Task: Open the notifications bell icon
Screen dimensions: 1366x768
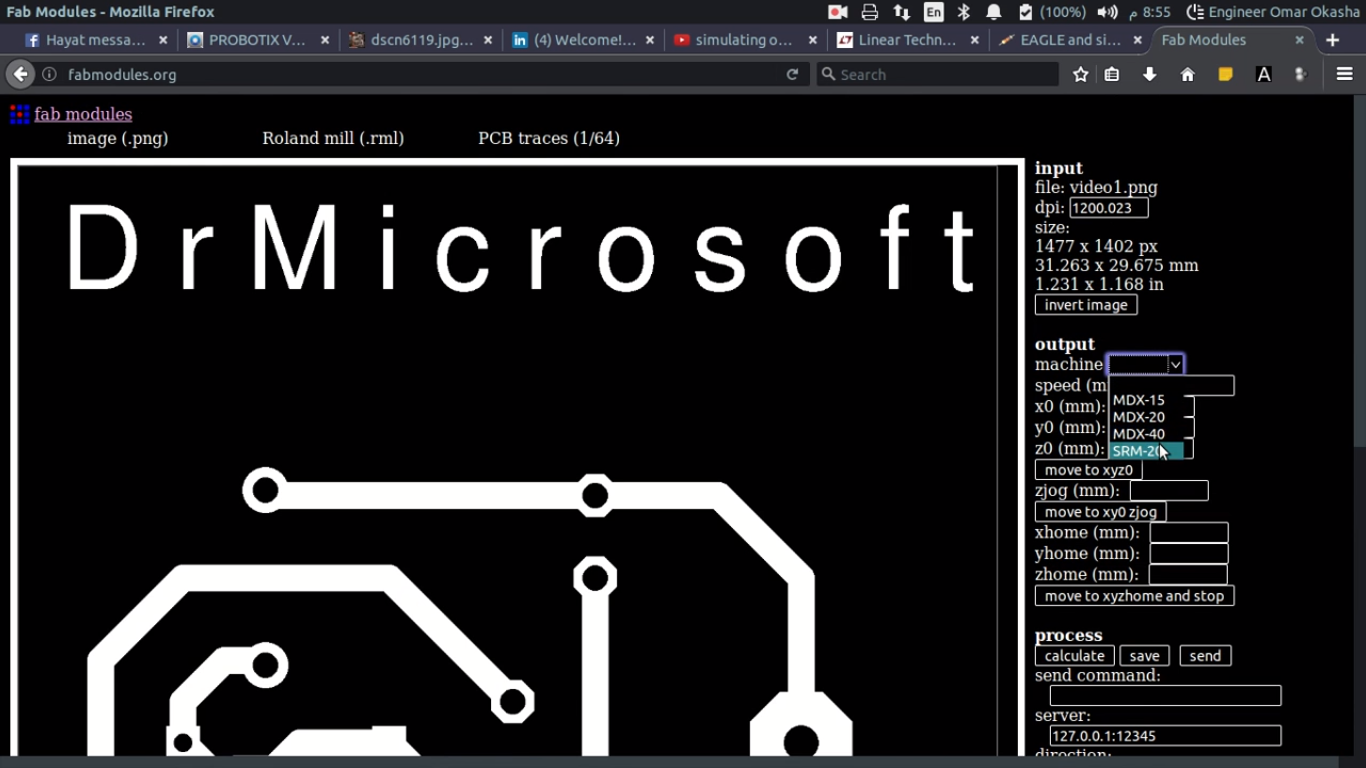Action: coord(994,12)
